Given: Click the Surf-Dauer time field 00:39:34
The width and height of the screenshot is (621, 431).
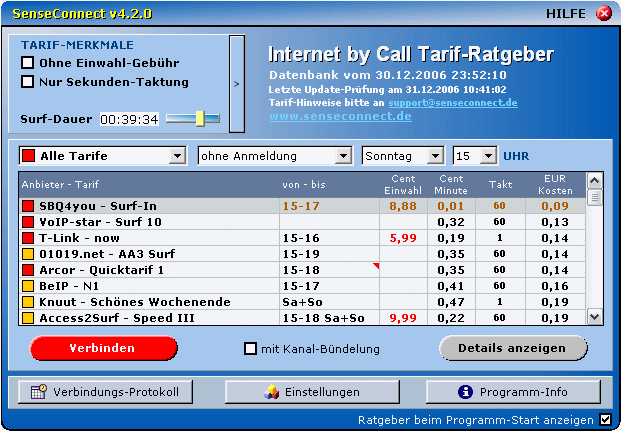Looking at the screenshot, I should [x=129, y=119].
